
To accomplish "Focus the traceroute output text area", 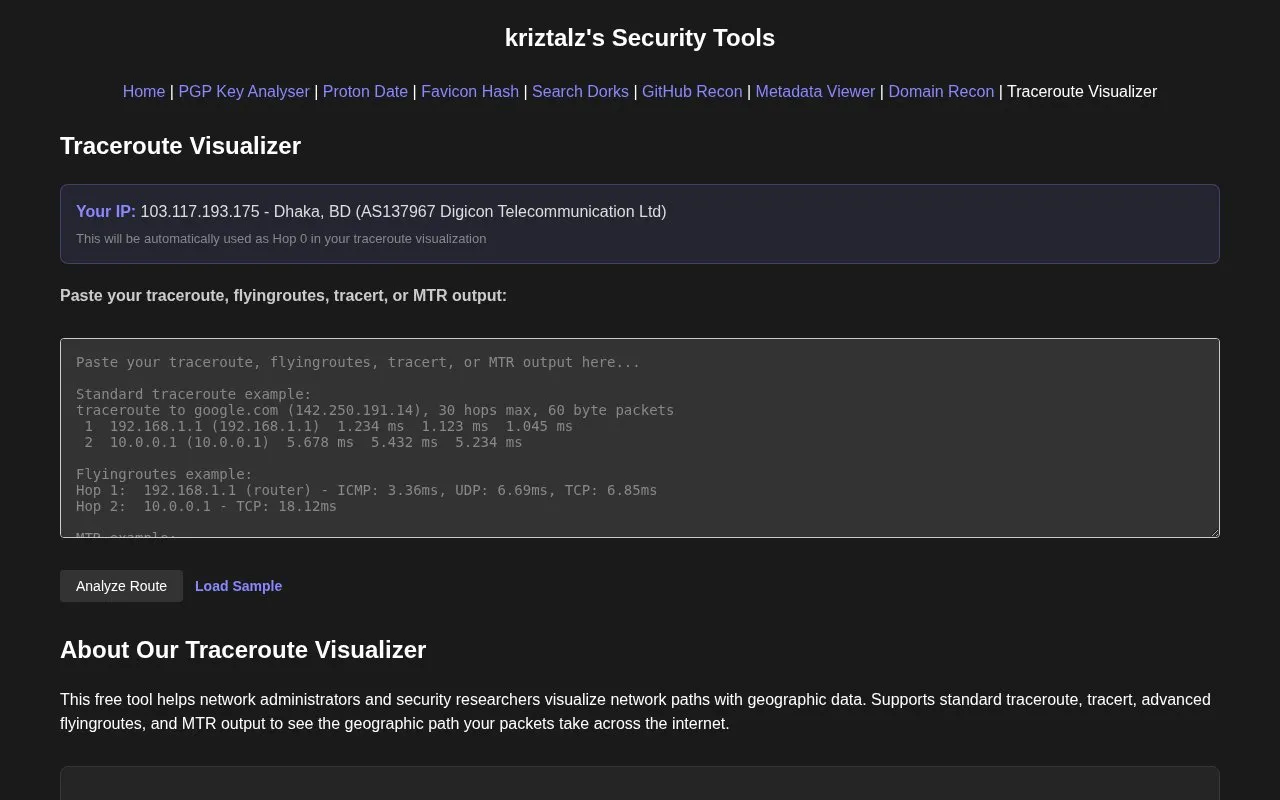I will (x=640, y=438).
